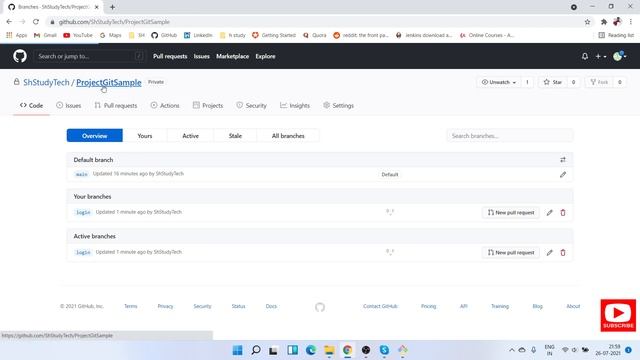Reload the page

[x=36, y=22]
